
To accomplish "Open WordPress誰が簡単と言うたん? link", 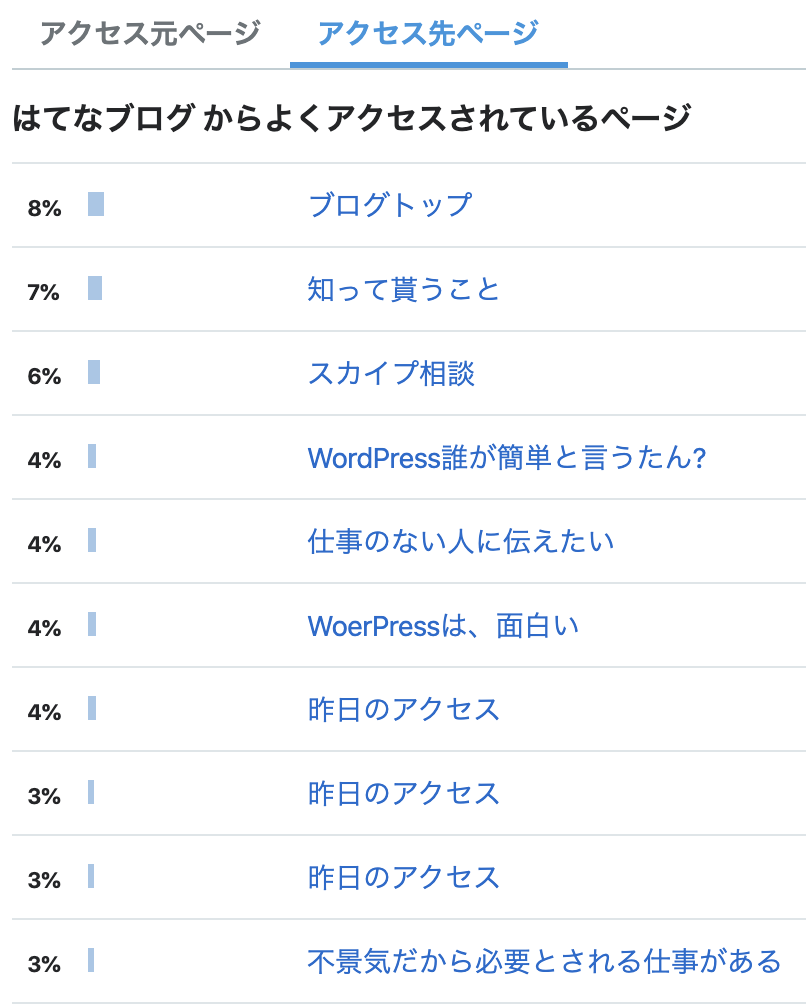I will tap(507, 458).
